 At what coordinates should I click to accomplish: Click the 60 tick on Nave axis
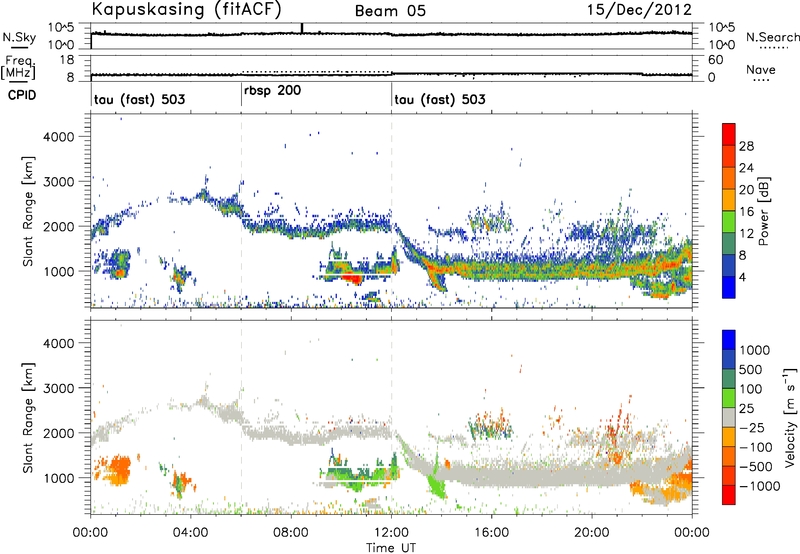[715, 60]
